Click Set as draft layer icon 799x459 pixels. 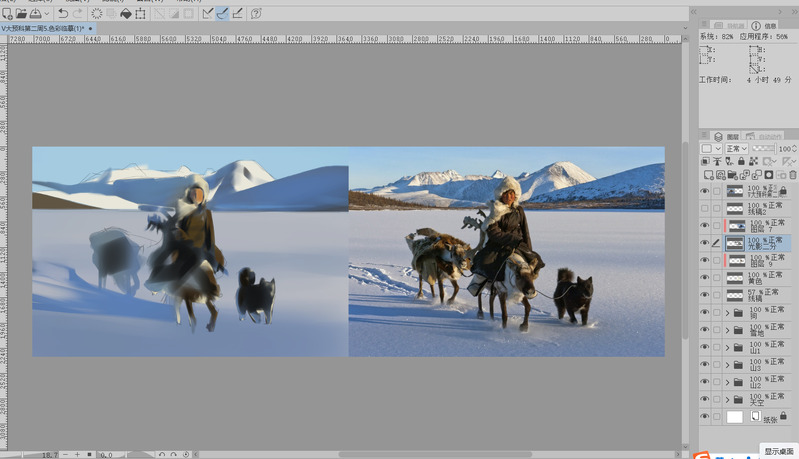[729, 161]
